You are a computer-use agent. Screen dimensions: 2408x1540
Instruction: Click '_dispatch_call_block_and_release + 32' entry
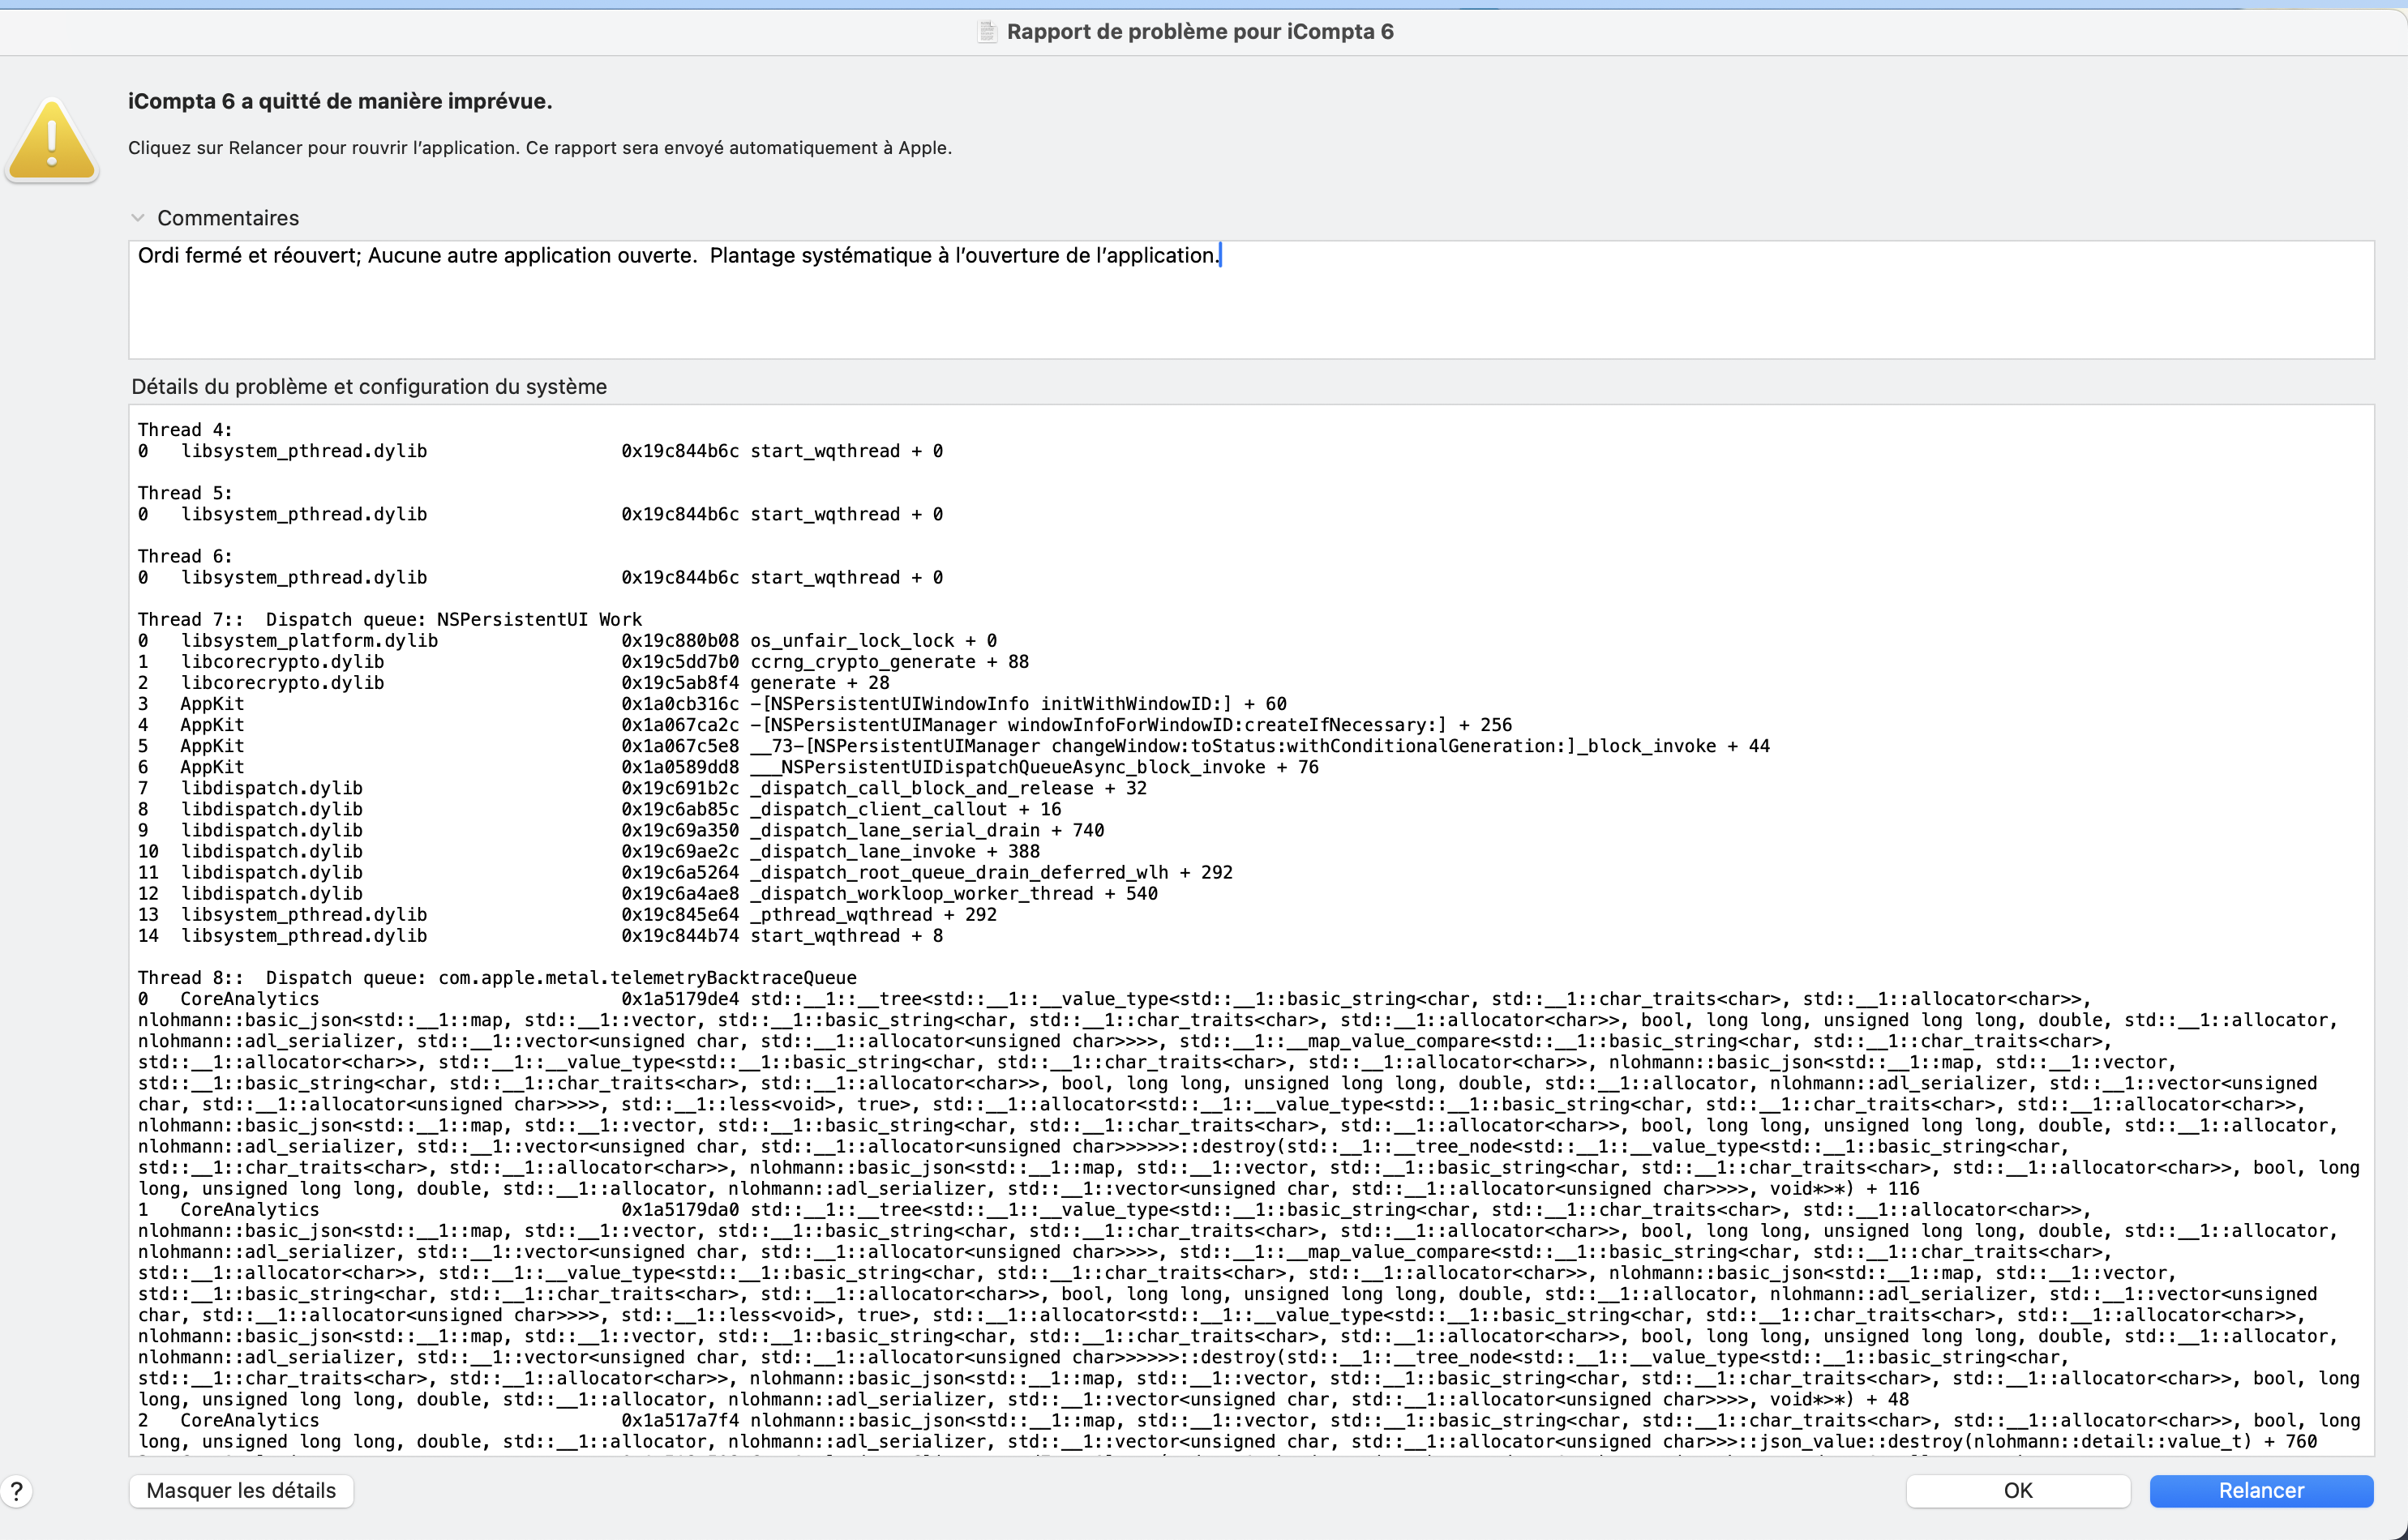point(948,788)
